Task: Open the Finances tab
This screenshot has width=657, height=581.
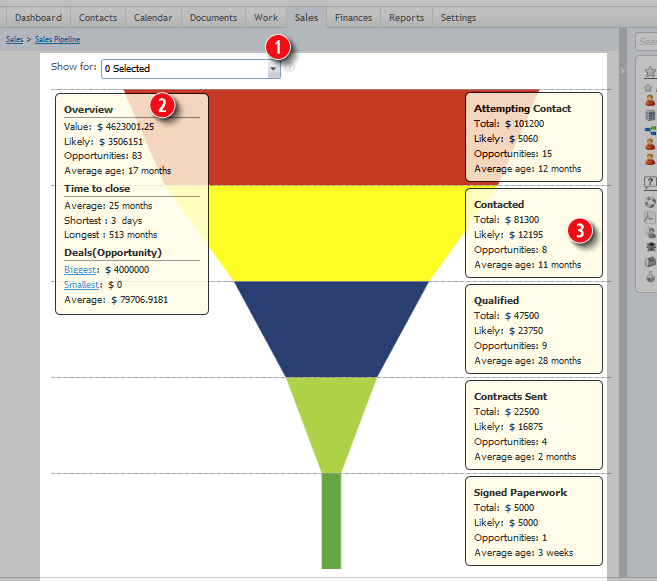Action: (x=352, y=17)
